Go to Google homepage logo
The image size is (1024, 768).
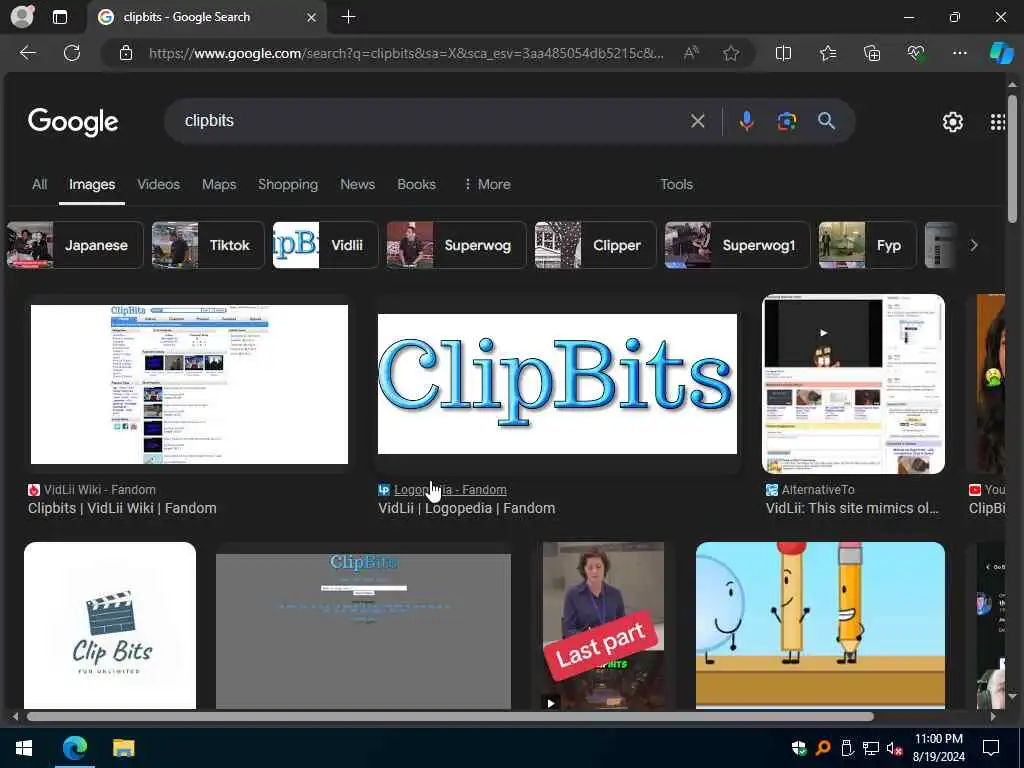[x=73, y=121]
